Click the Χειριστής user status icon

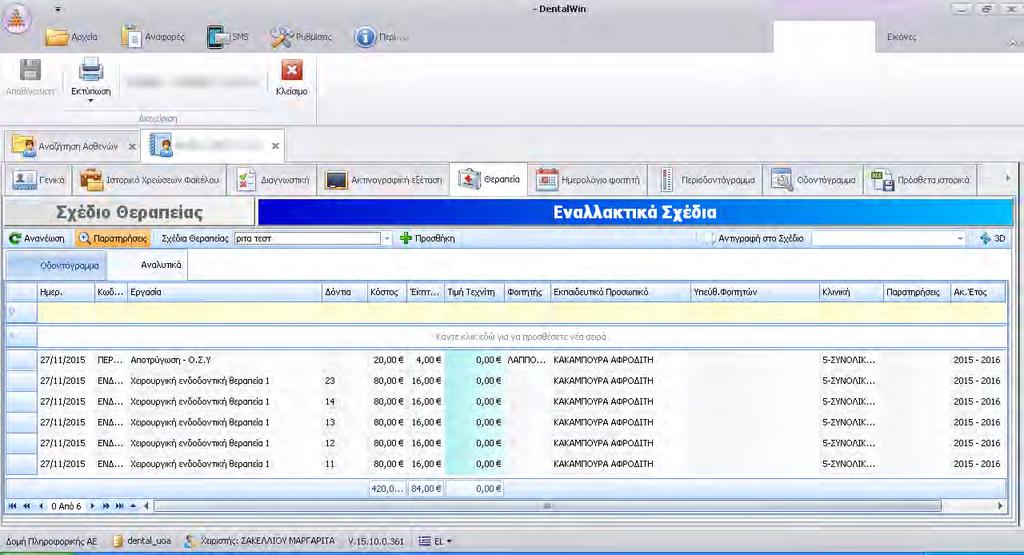coord(189,541)
